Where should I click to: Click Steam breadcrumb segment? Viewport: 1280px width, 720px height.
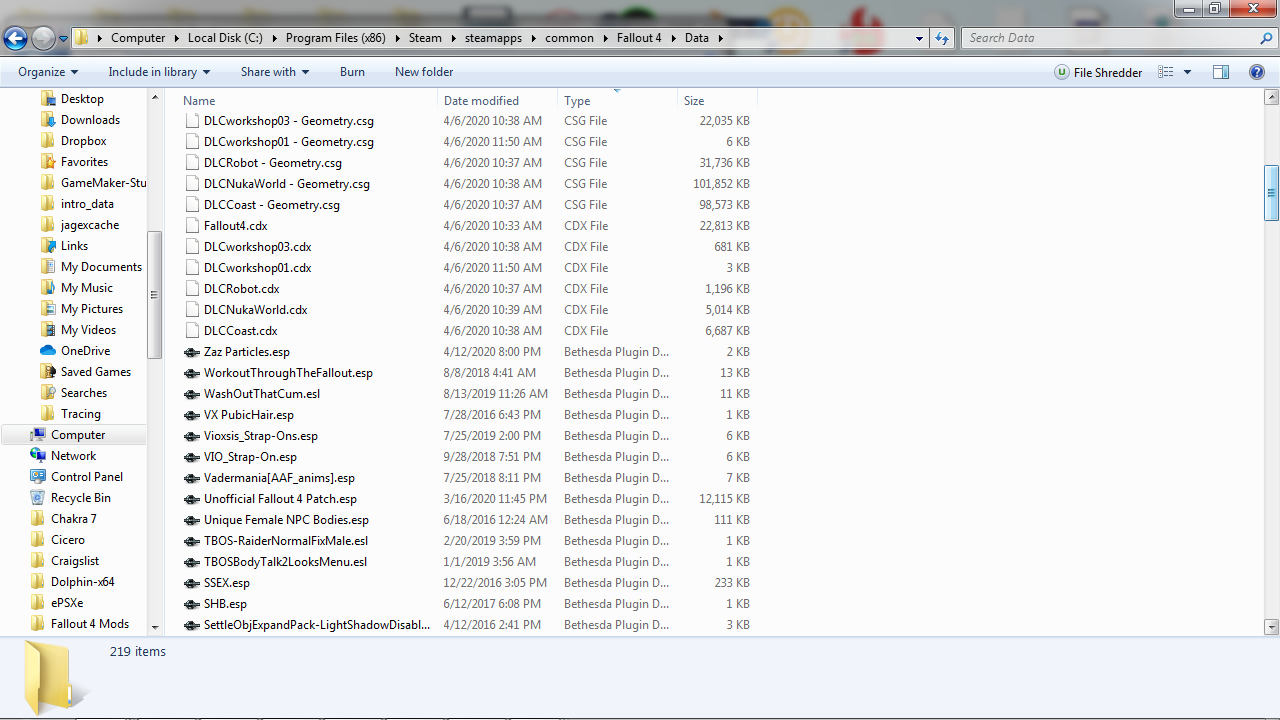(425, 38)
